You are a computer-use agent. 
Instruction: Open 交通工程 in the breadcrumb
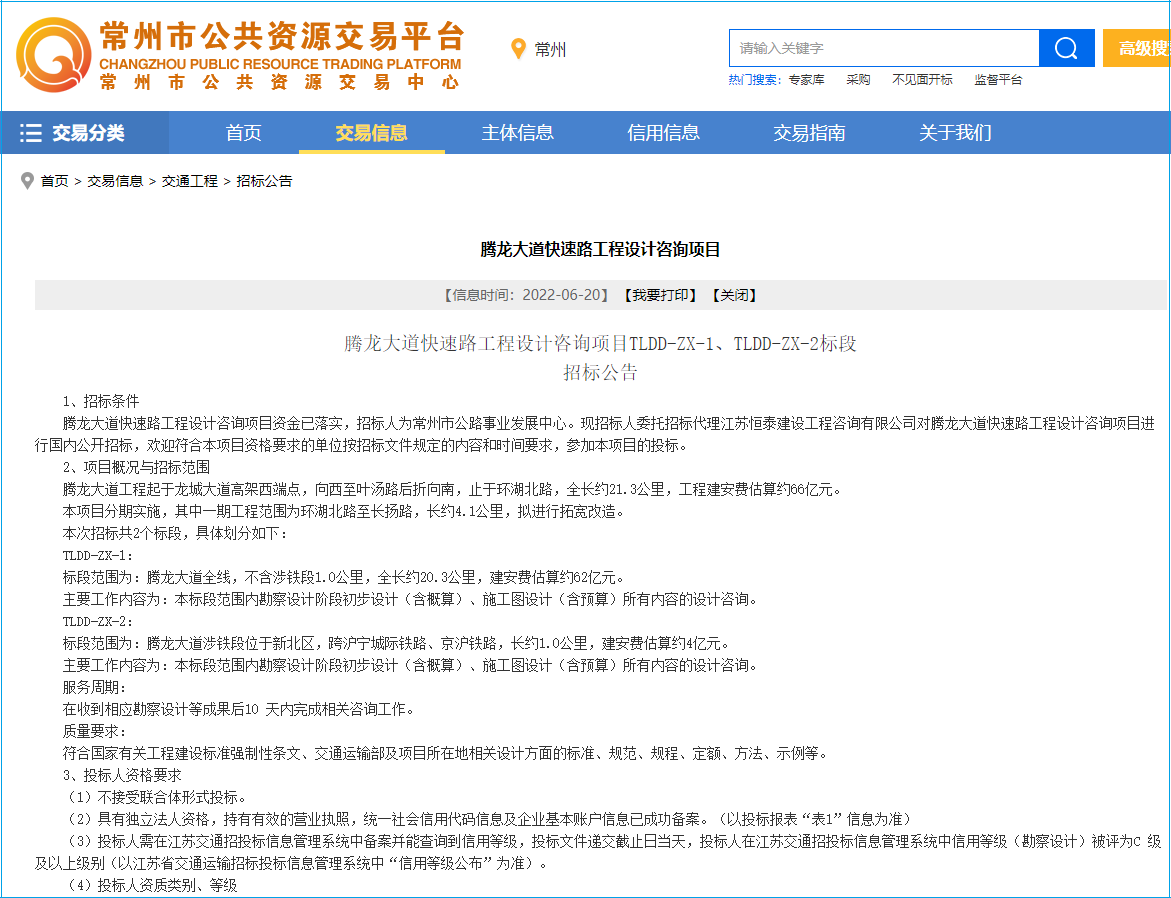189,181
